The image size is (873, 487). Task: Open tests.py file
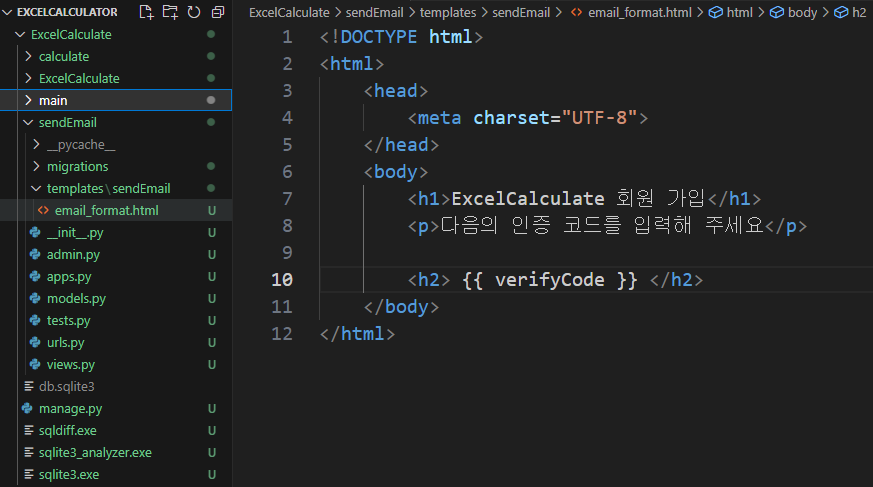[68, 321]
